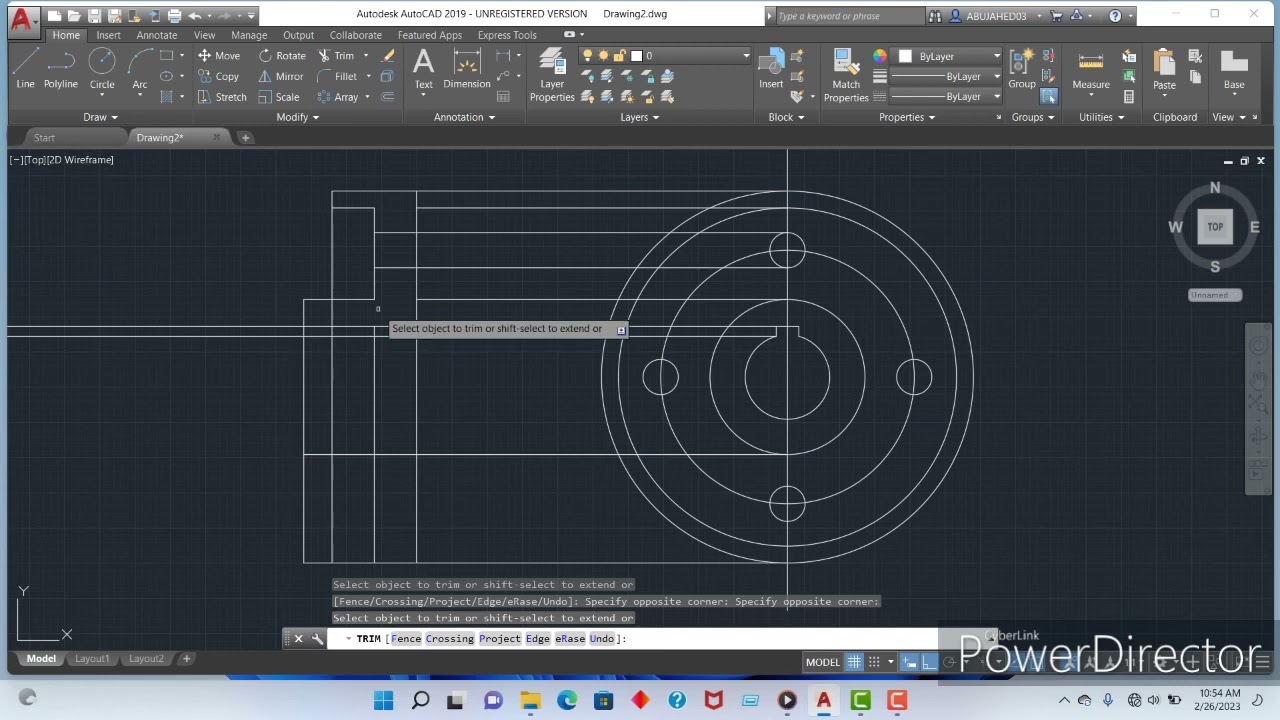Select the Circle tool
This screenshot has width=1280, height=720.
[102, 67]
